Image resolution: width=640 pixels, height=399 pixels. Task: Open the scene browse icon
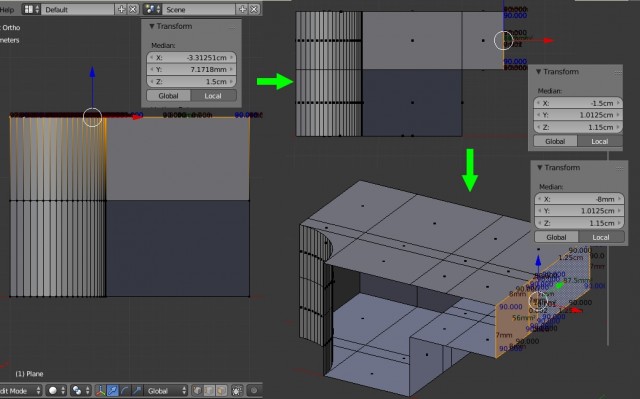(152, 9)
